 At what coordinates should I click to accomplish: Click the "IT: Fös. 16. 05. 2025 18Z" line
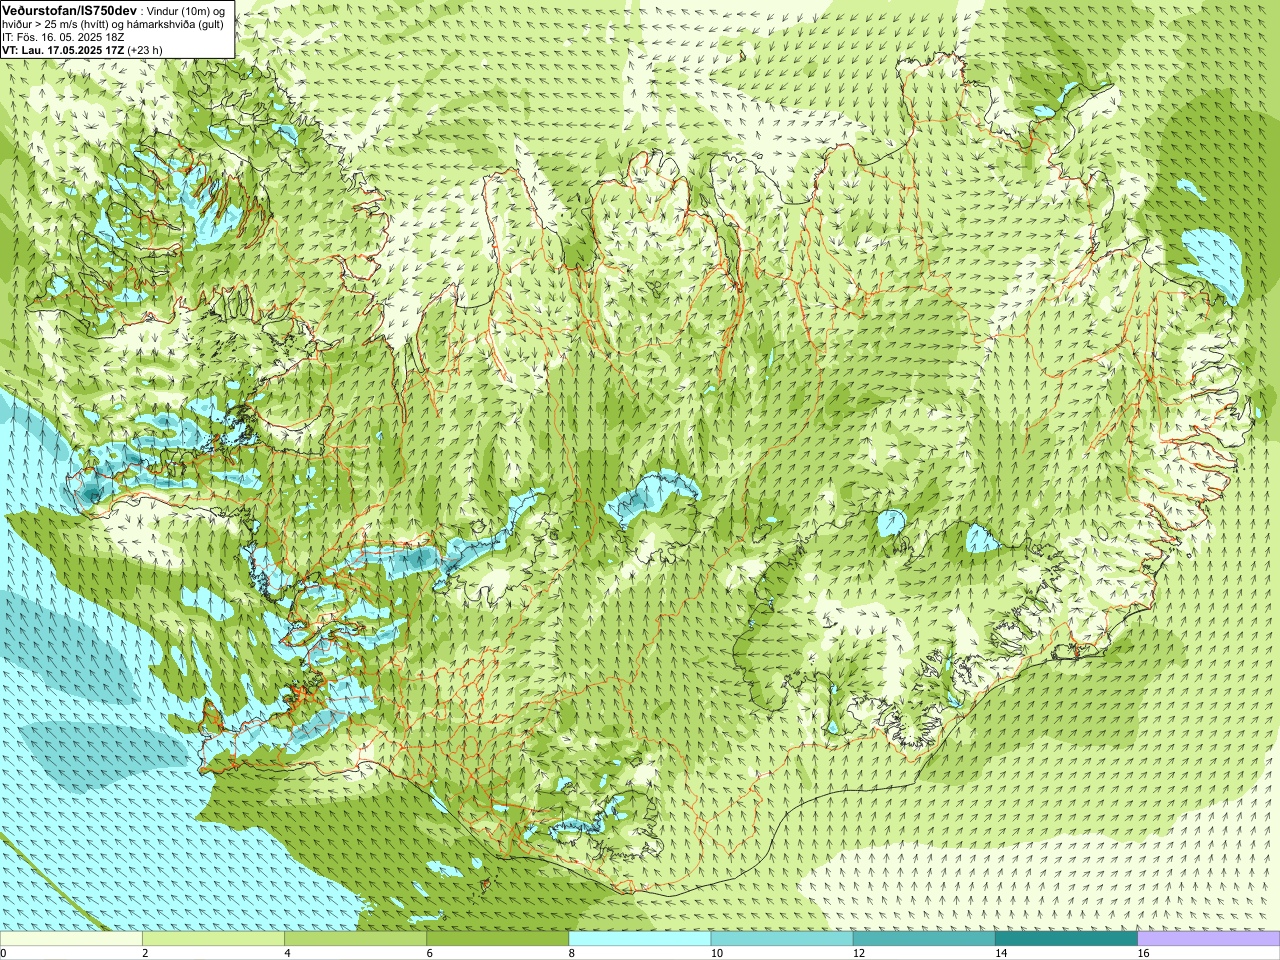tap(63, 36)
